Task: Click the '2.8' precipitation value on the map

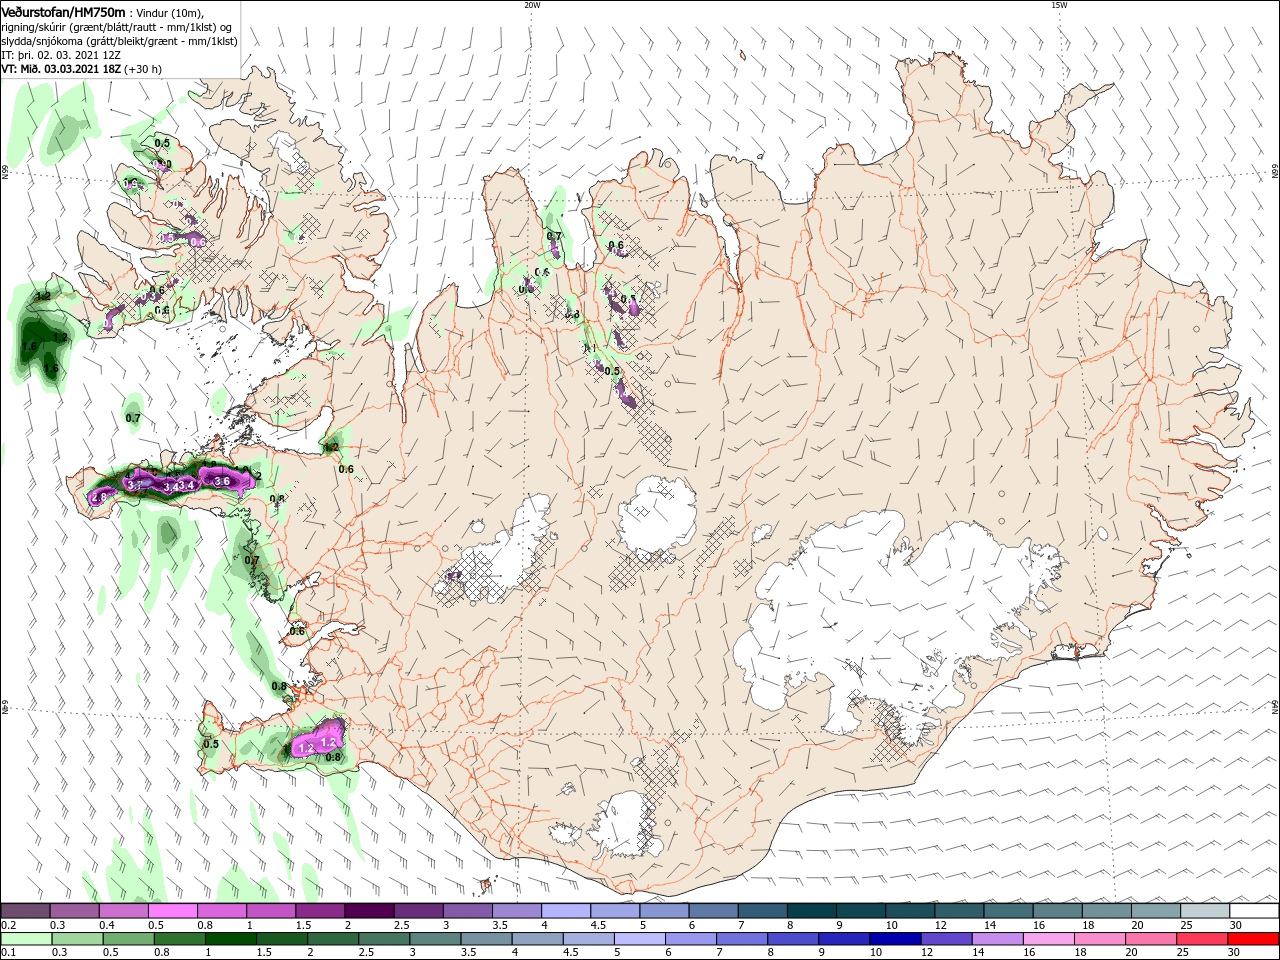Action: coord(99,497)
